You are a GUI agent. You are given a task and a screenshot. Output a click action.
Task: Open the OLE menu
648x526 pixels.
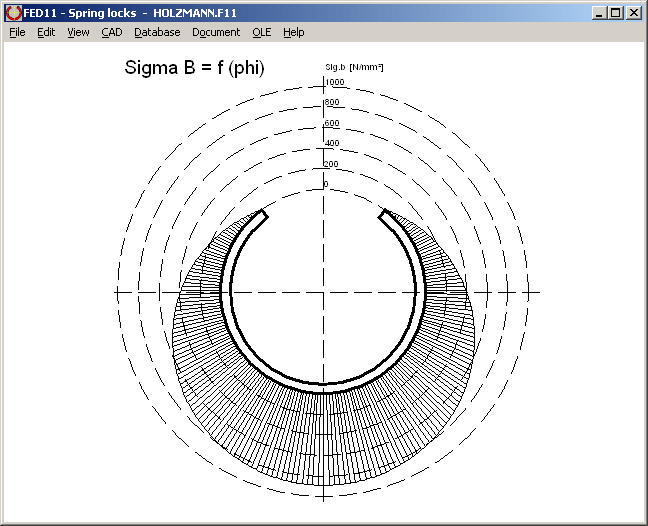tap(261, 32)
